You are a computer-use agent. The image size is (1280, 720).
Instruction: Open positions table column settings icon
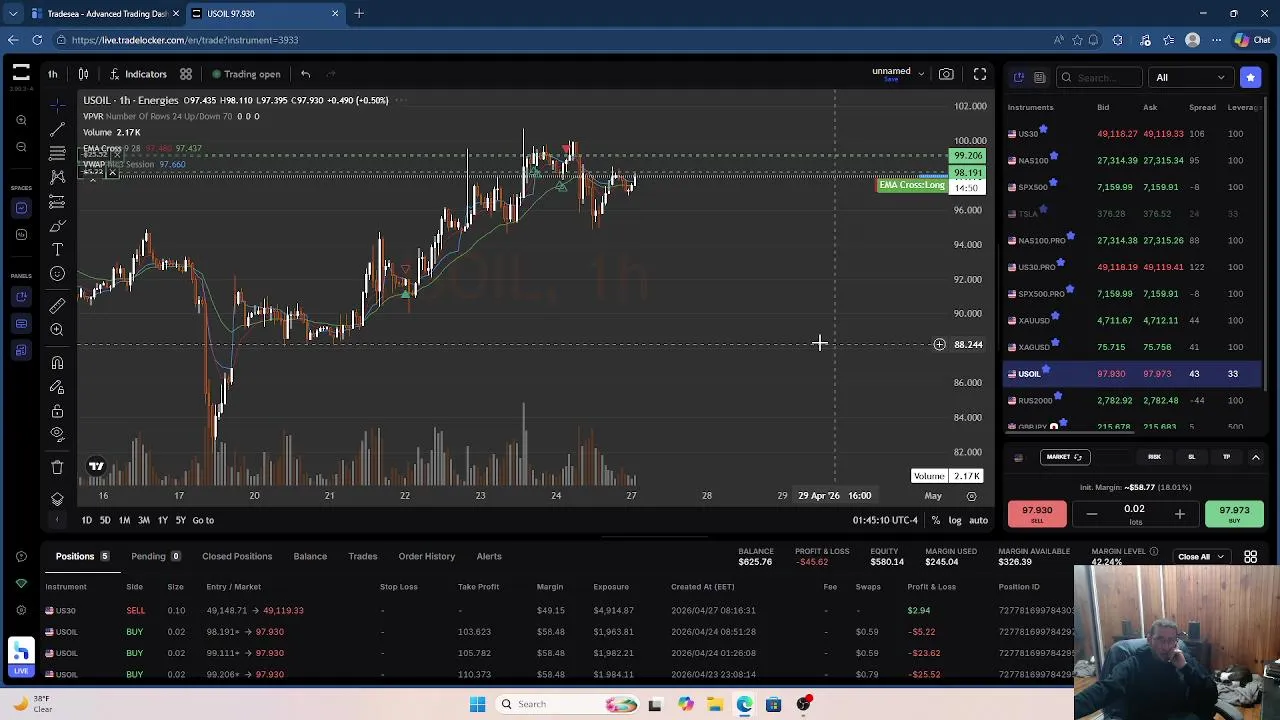1250,557
